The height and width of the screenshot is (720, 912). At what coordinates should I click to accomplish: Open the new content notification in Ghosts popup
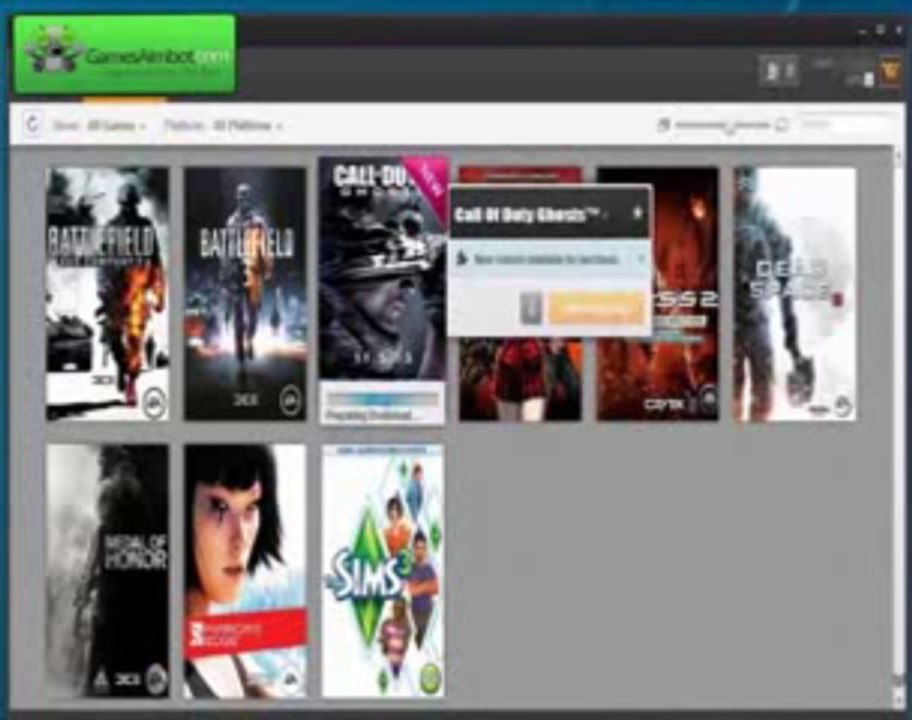[x=550, y=259]
